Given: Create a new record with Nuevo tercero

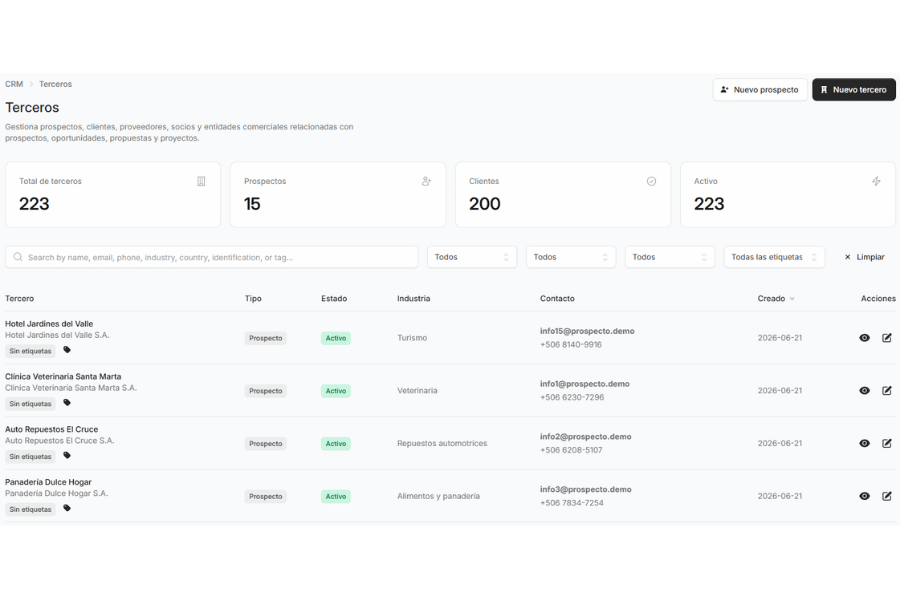Looking at the screenshot, I should tap(854, 90).
